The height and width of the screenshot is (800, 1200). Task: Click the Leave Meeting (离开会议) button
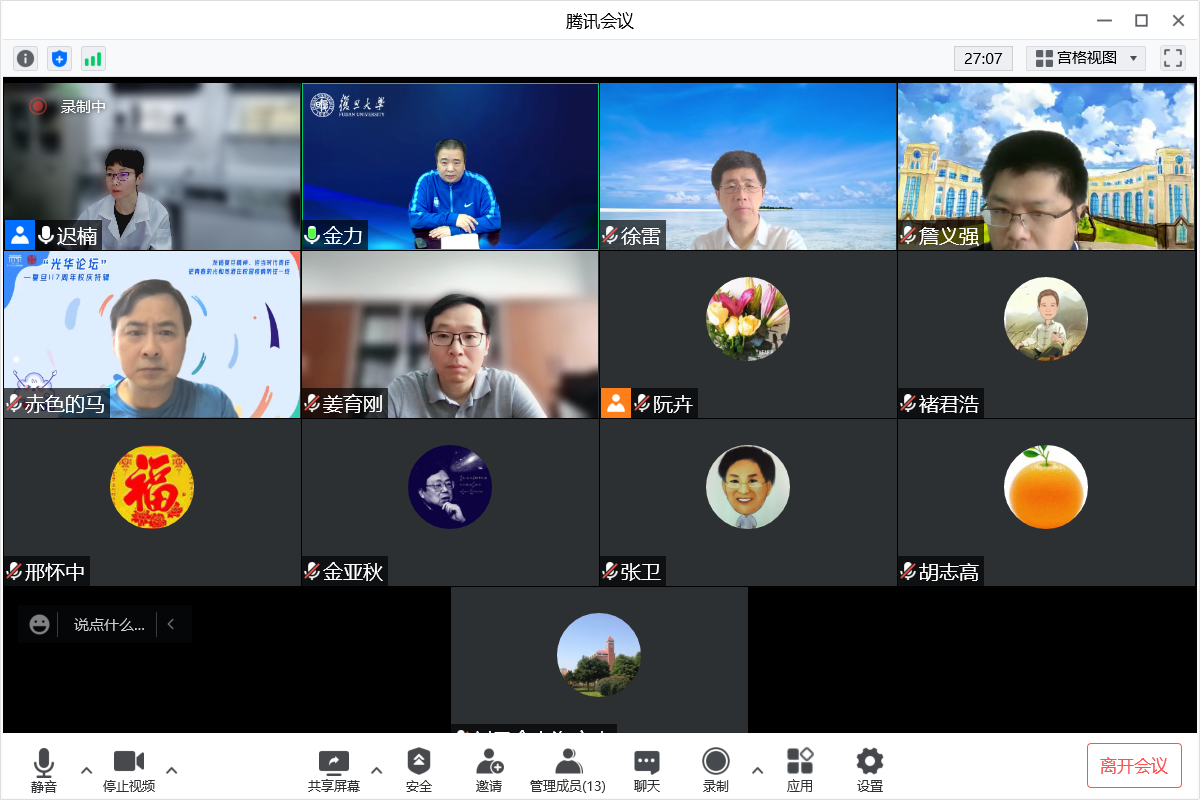pos(1134,766)
